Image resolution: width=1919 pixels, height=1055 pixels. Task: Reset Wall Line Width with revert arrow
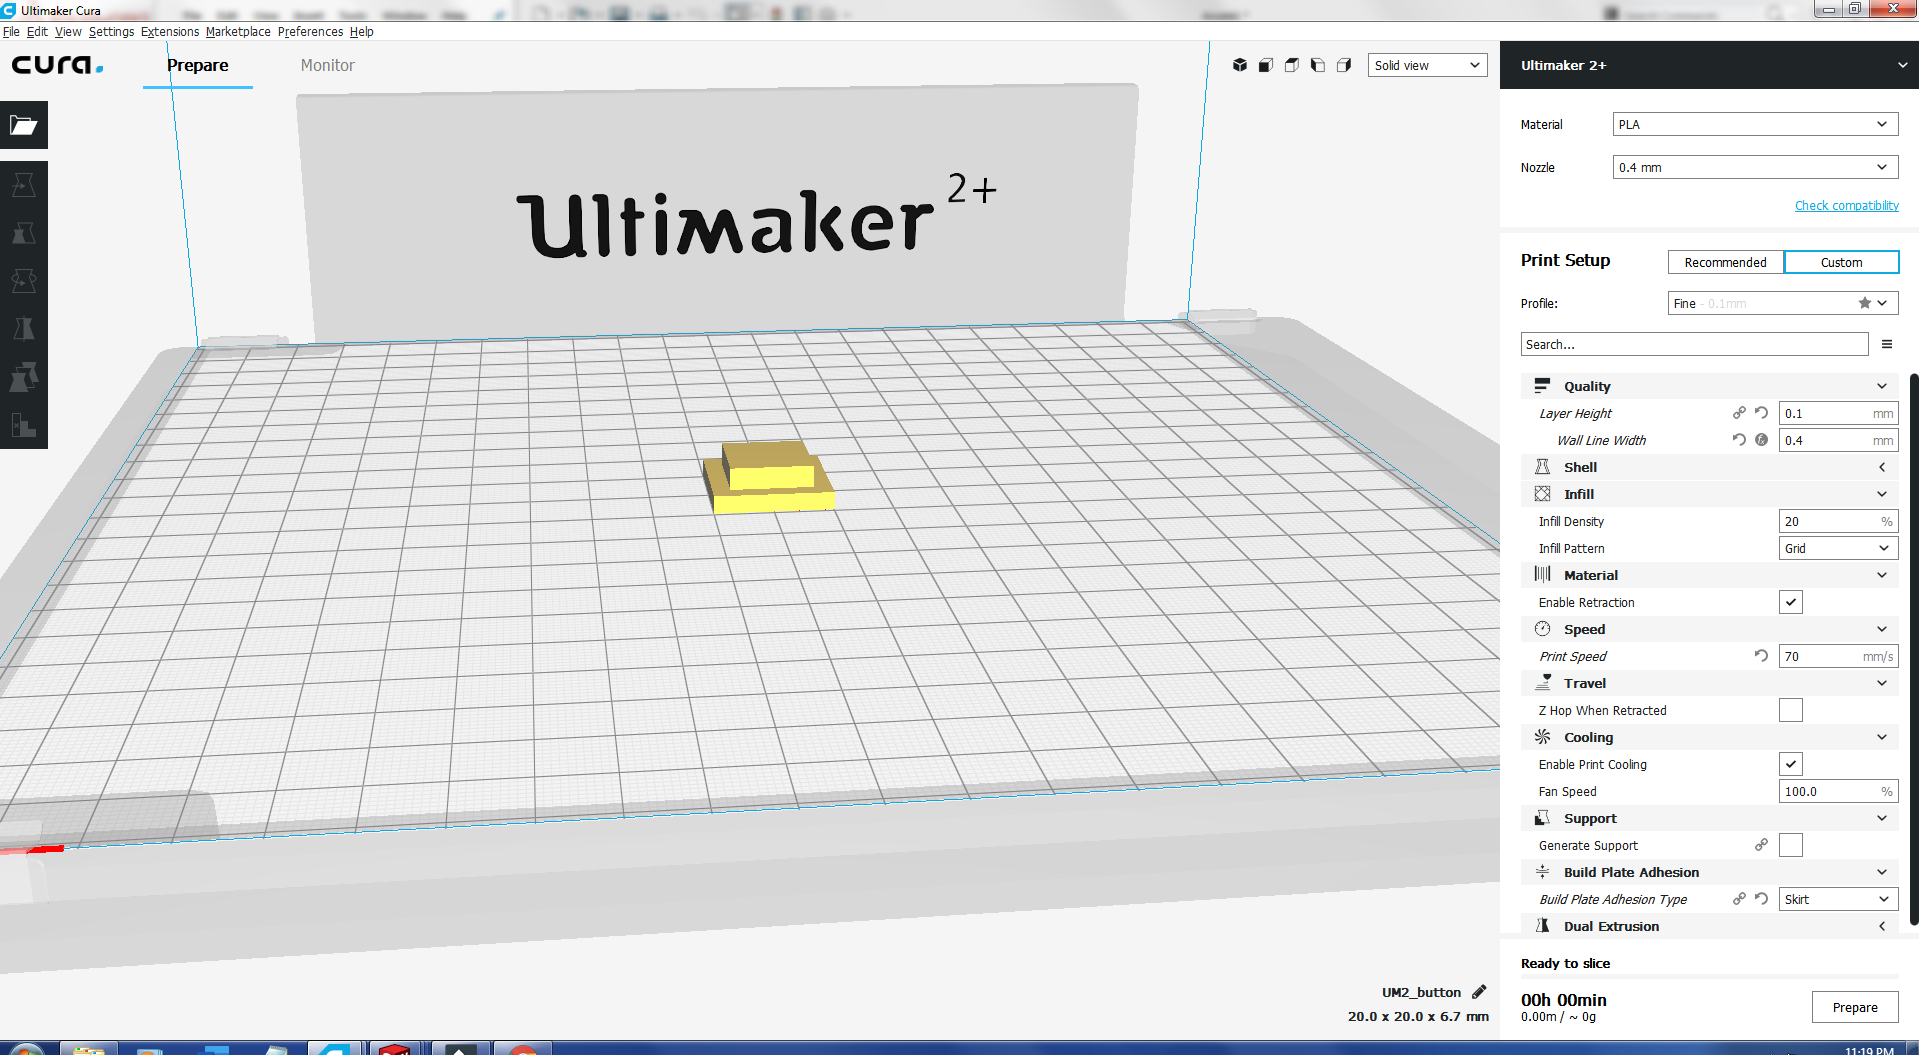coord(1739,440)
